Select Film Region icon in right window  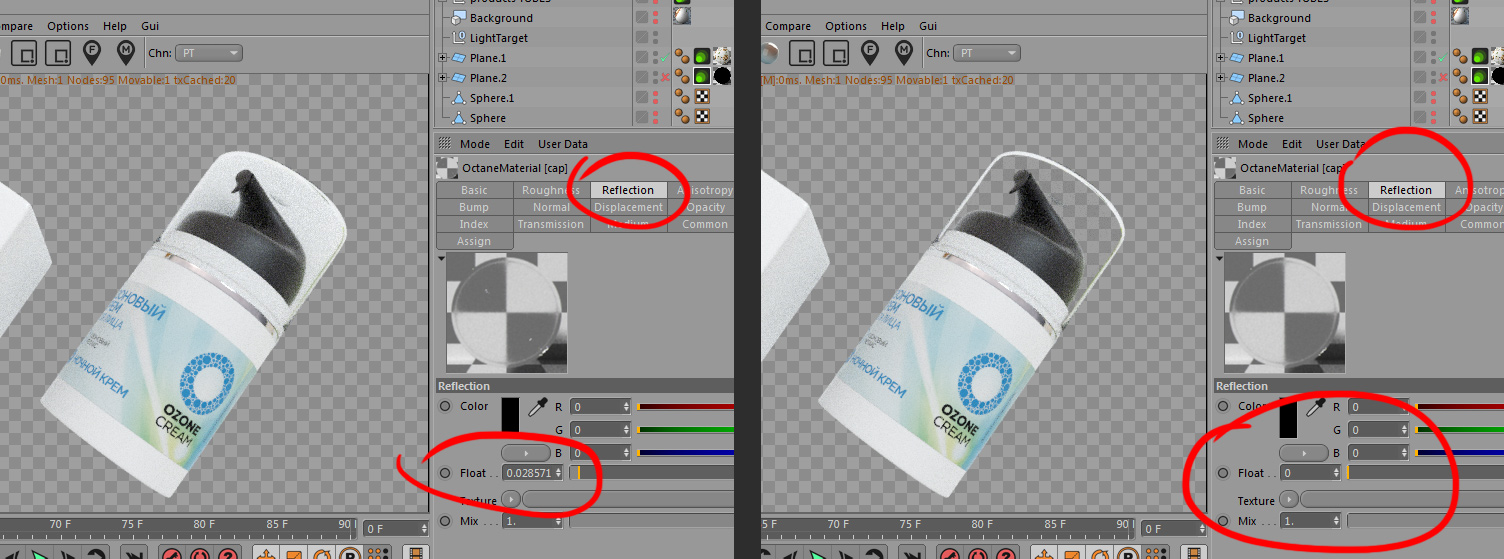click(x=837, y=53)
